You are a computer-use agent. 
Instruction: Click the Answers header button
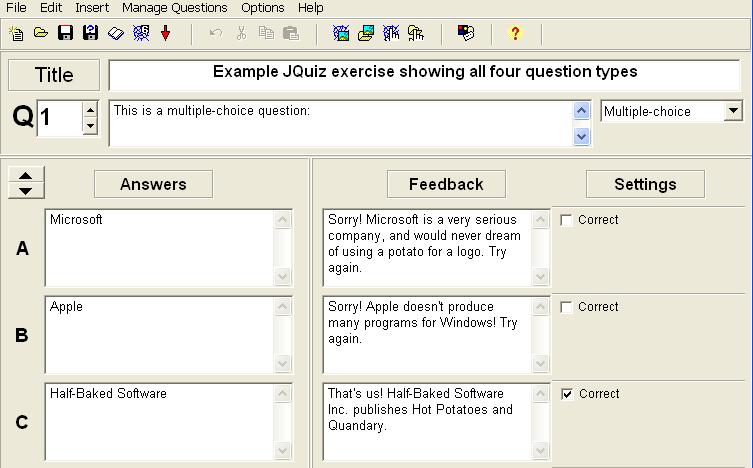[x=153, y=184]
